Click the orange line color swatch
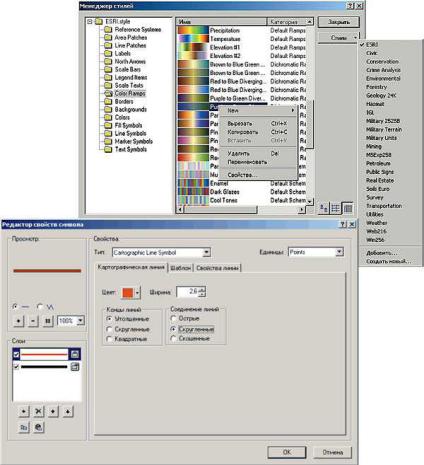The width and height of the screenshot is (424, 465). [128, 293]
